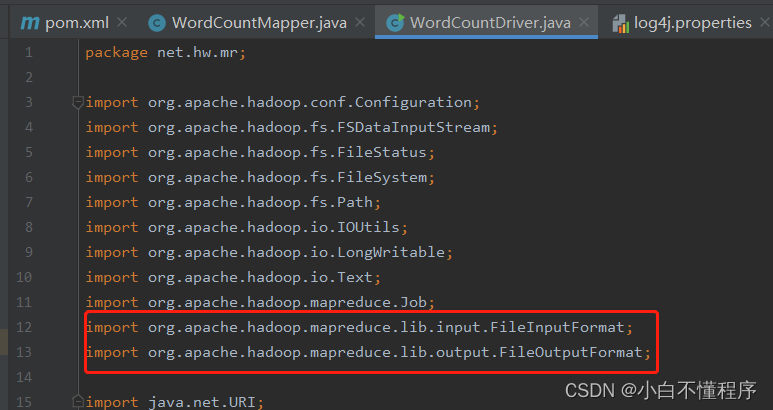
Task: Click the runnable class icon on WordCountDriver.java tab
Action: (395, 23)
